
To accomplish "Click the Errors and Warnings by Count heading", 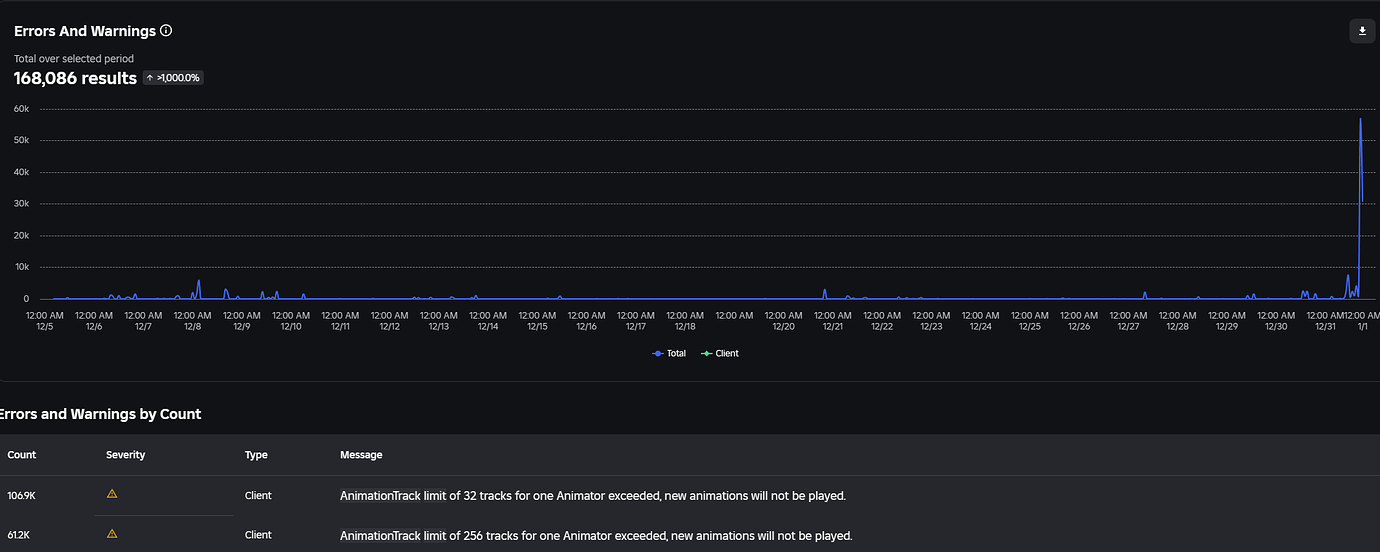I will point(100,414).
